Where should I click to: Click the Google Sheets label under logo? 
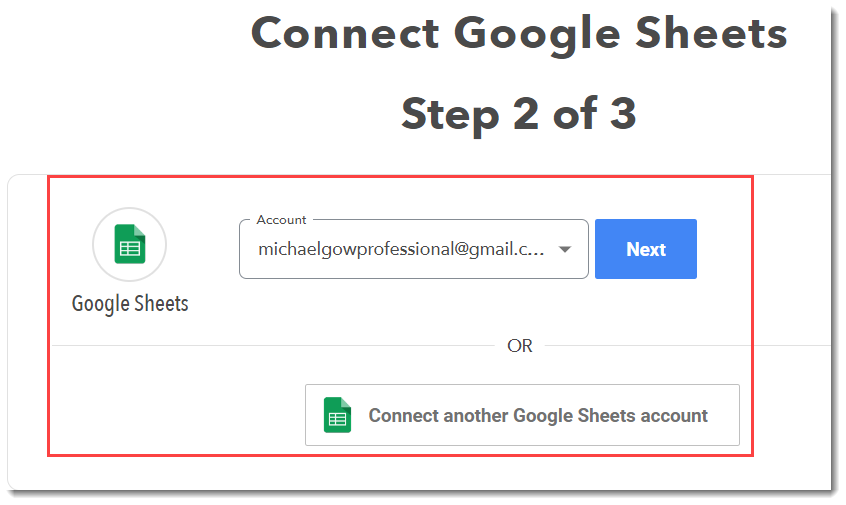(130, 303)
